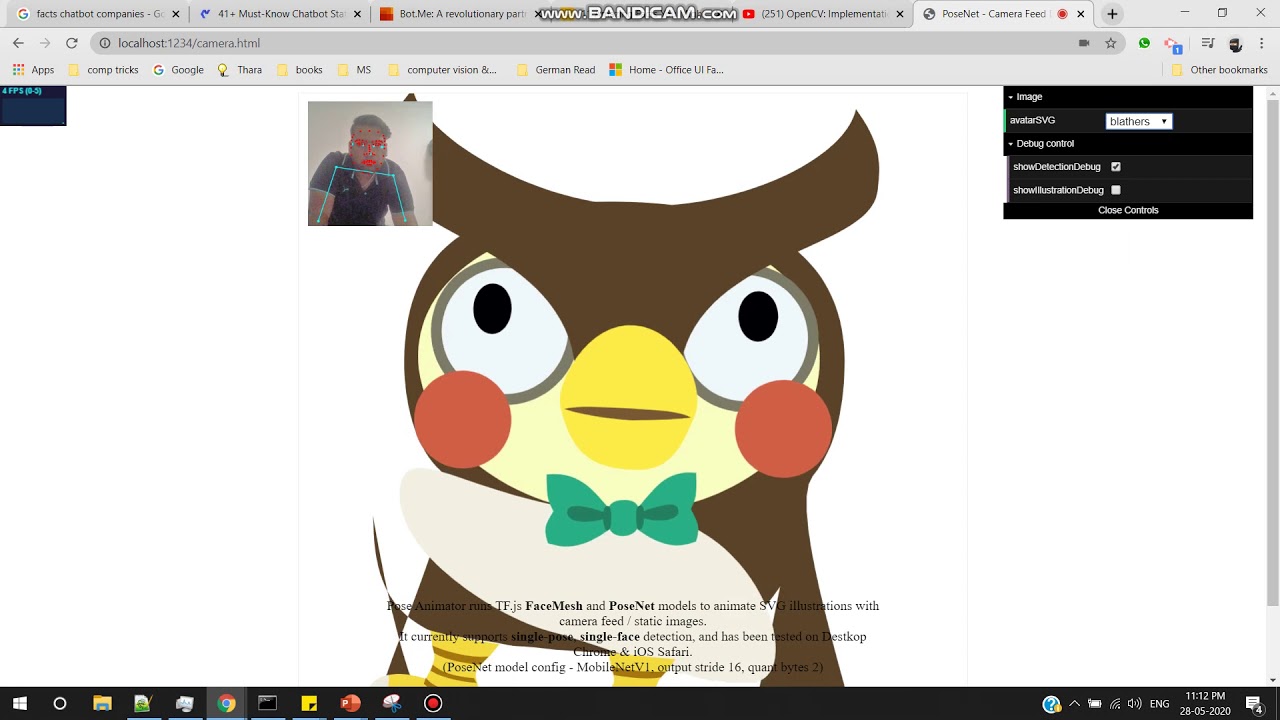
Task: Open the Thara bookmark
Action: (239, 70)
